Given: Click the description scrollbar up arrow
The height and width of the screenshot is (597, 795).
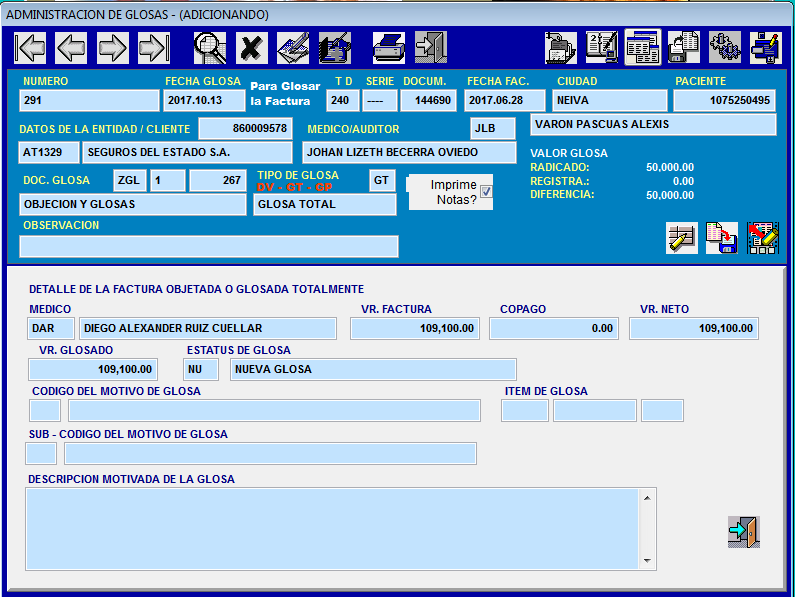Looking at the screenshot, I should pos(647,498).
